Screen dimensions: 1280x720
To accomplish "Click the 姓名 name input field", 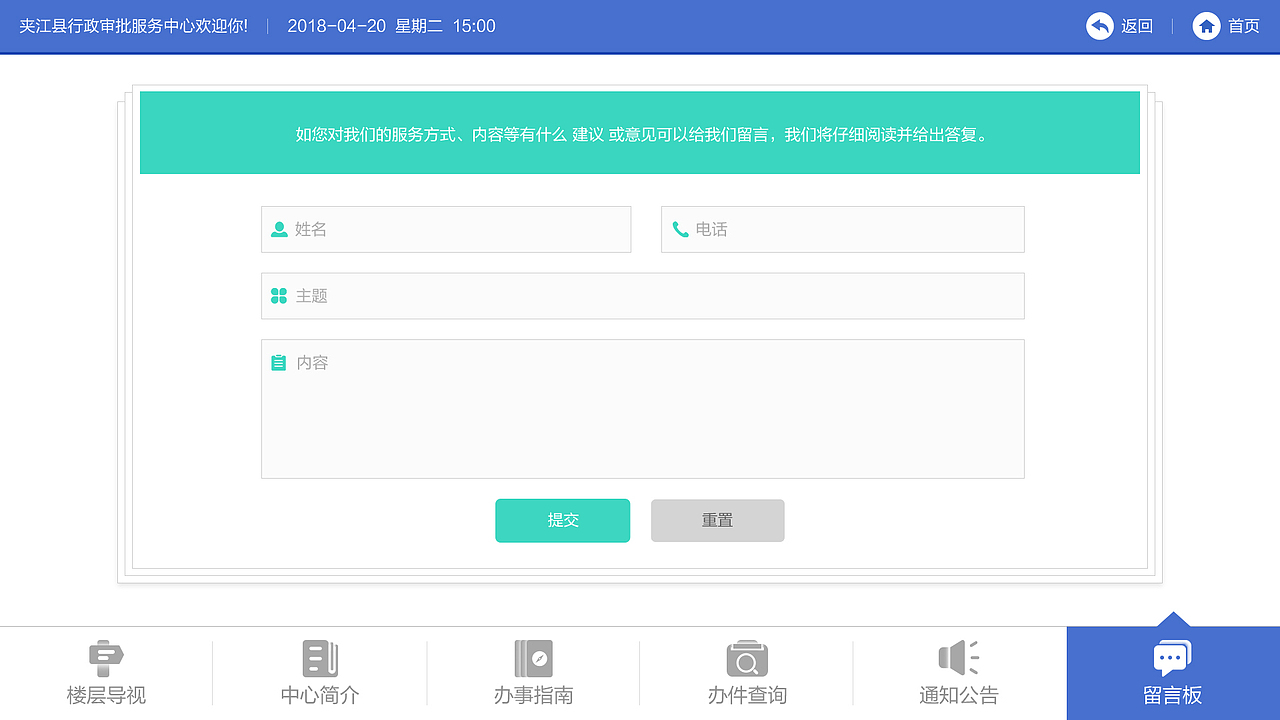I will (446, 229).
